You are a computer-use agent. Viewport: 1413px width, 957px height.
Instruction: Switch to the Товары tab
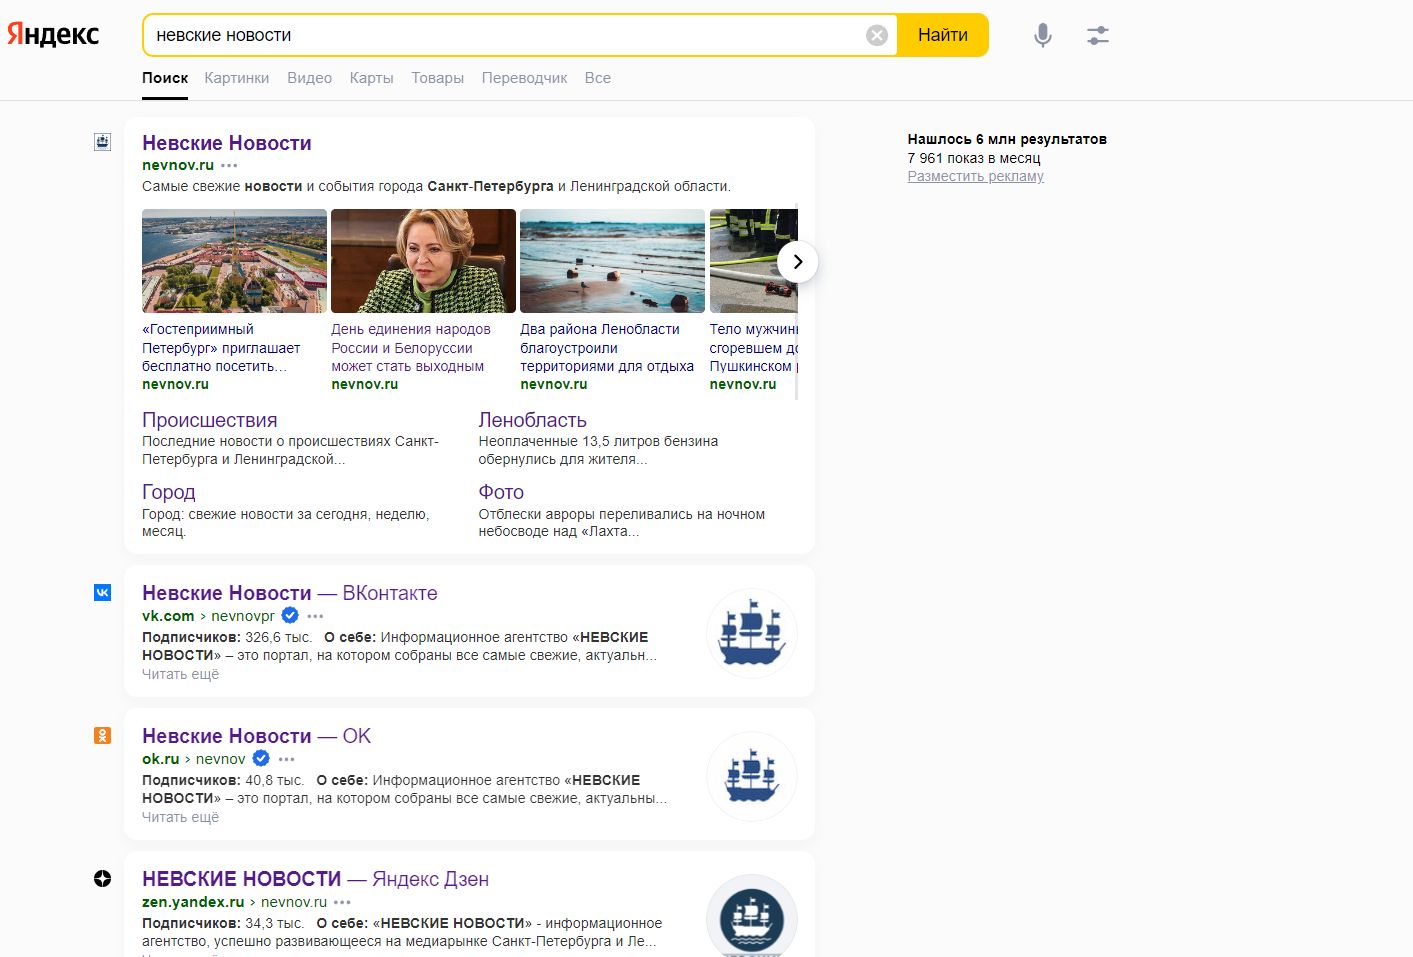click(438, 78)
